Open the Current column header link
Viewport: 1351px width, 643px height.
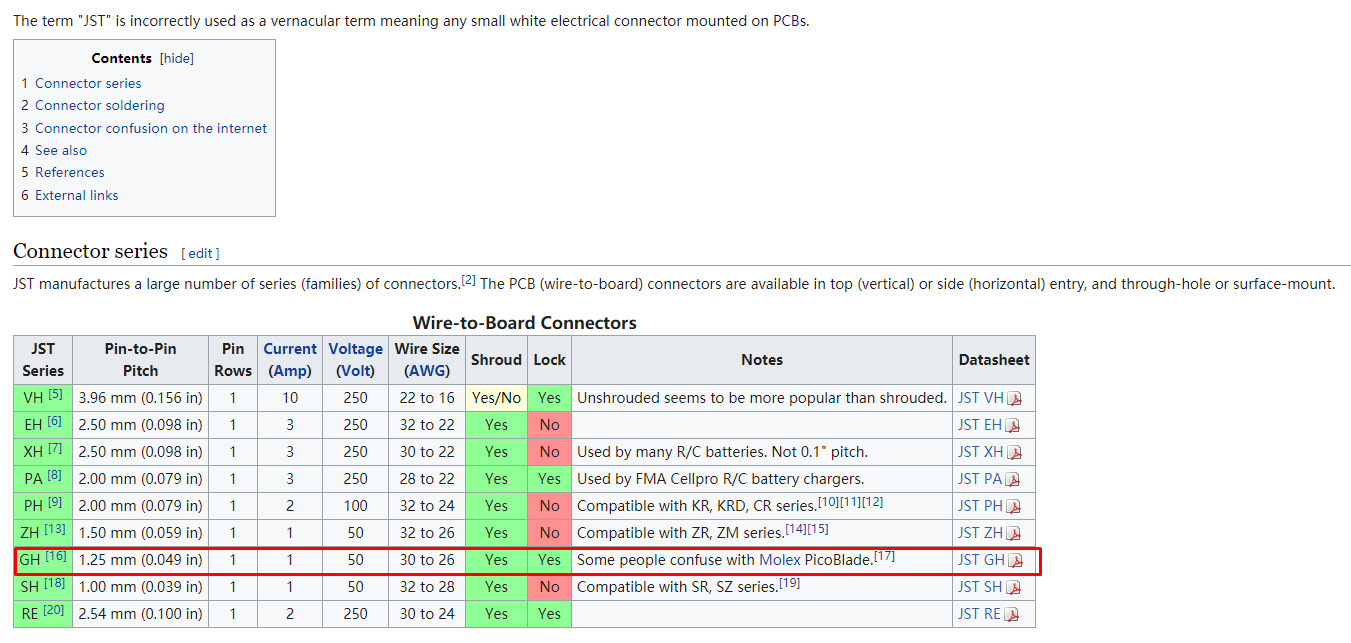(x=290, y=349)
